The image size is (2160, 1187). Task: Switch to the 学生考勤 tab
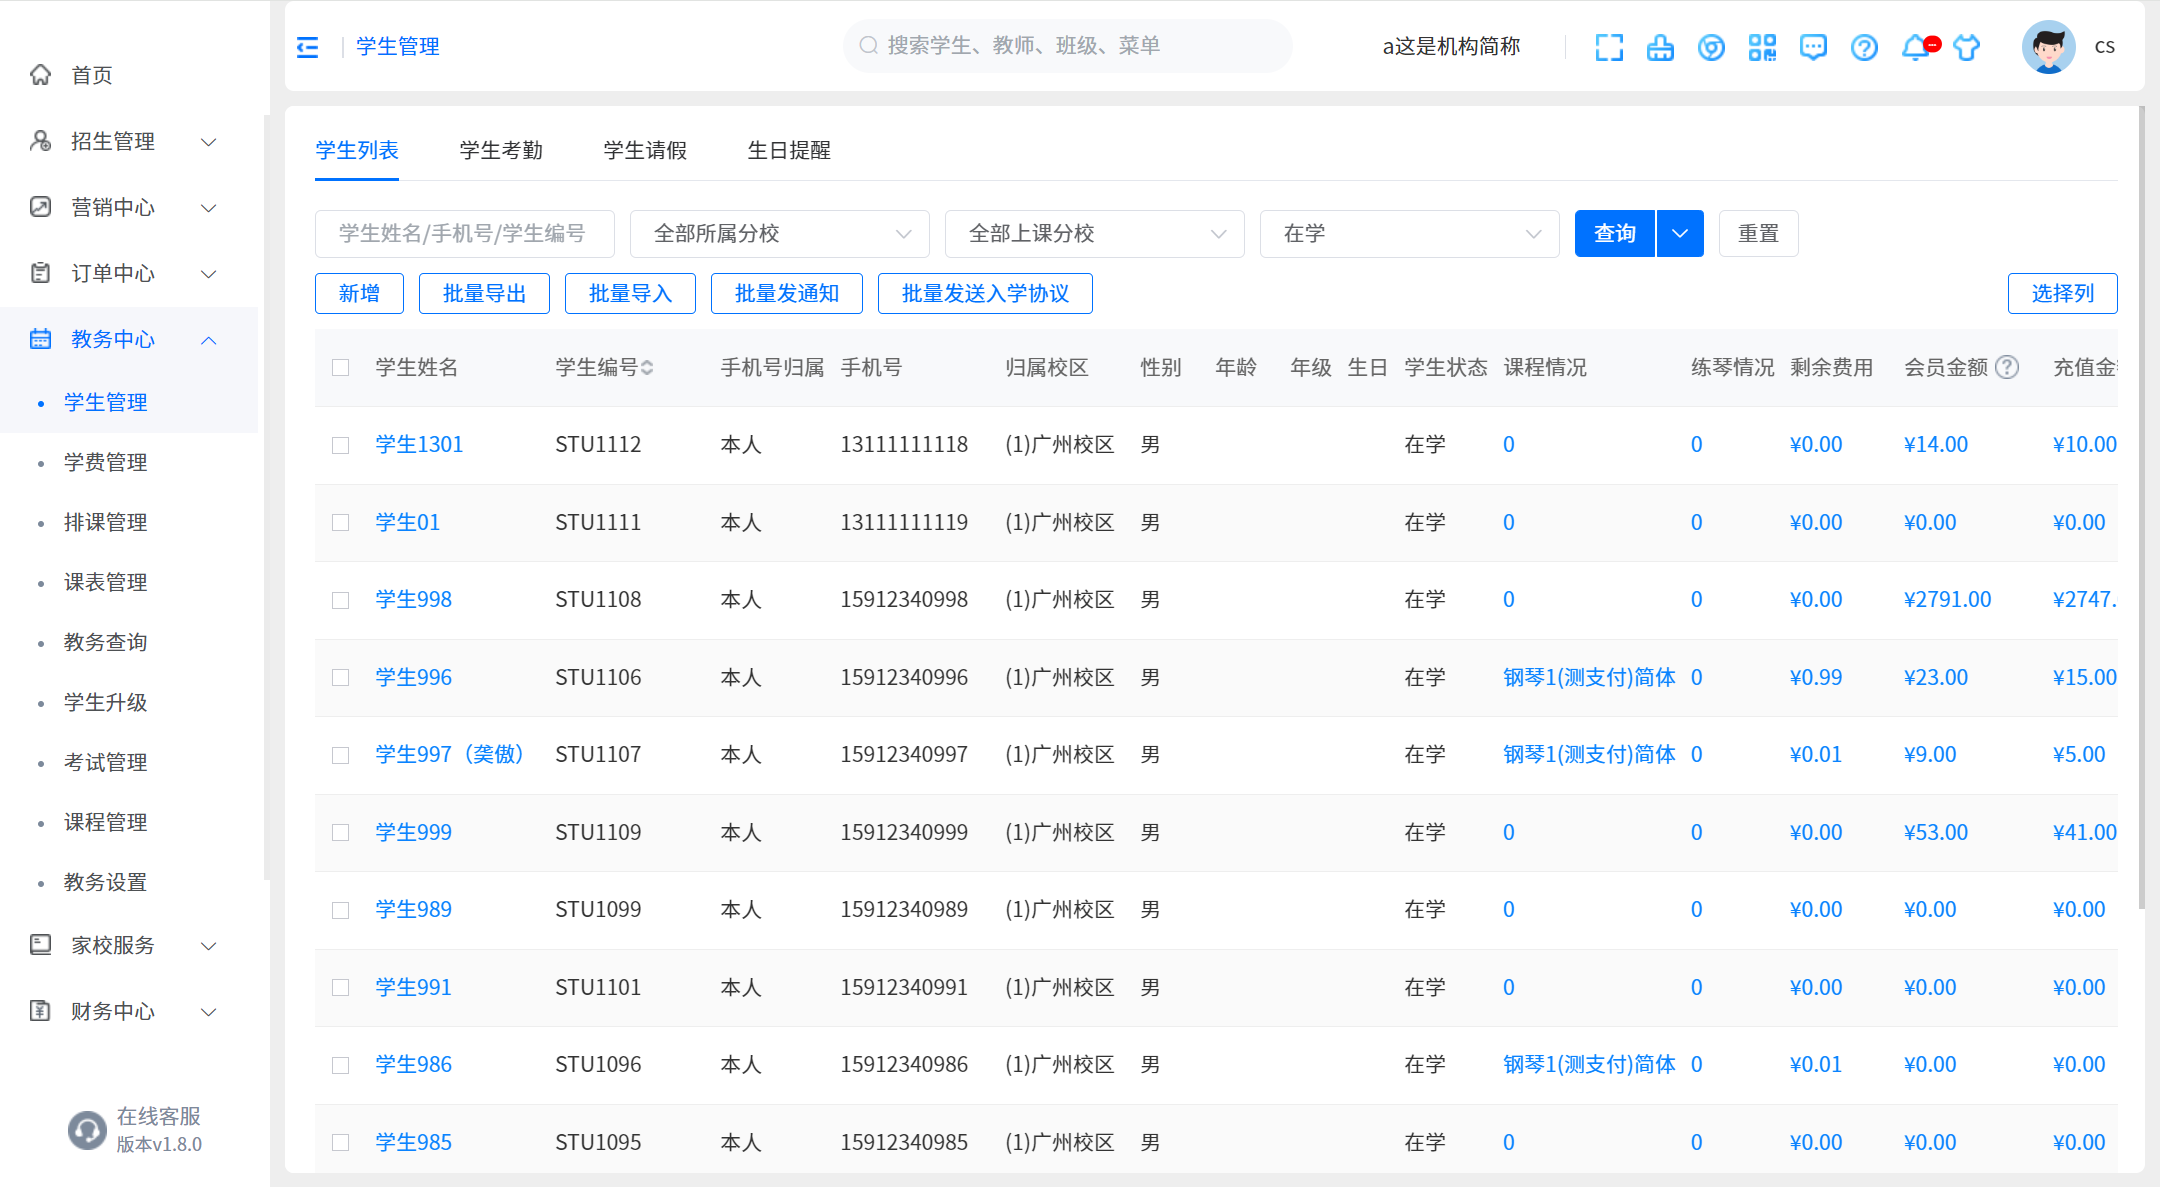pos(501,150)
